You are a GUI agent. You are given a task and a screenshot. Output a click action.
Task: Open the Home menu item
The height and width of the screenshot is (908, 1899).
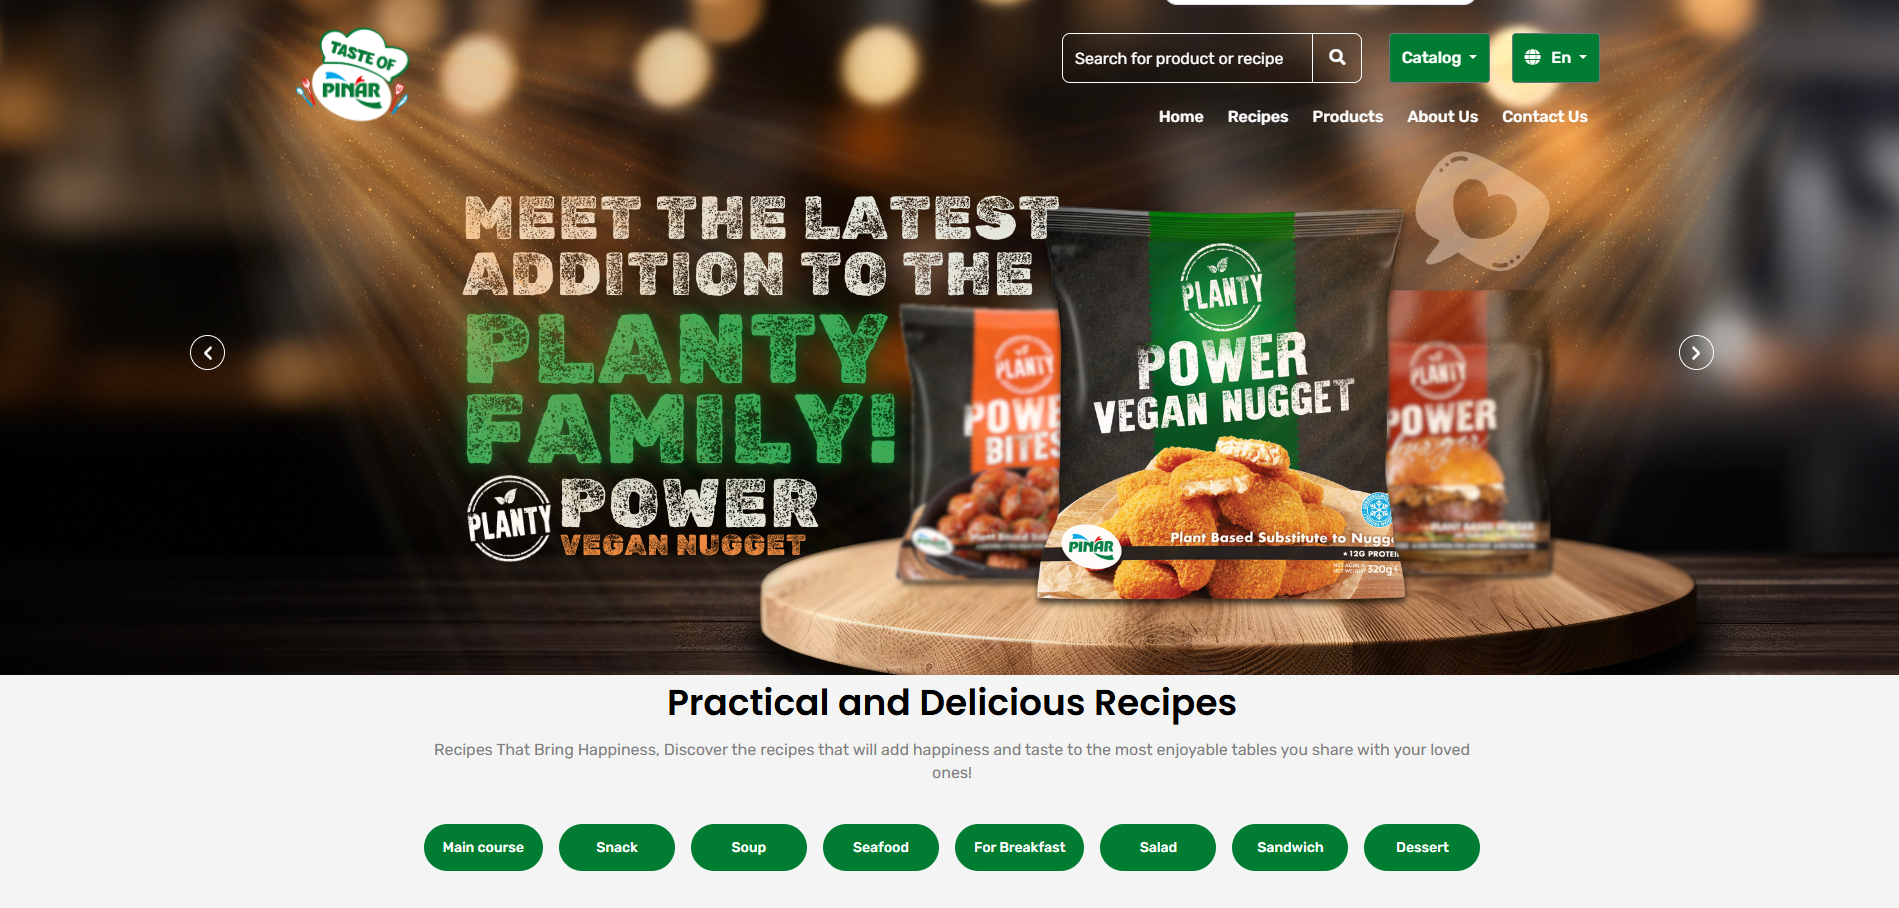click(x=1181, y=117)
